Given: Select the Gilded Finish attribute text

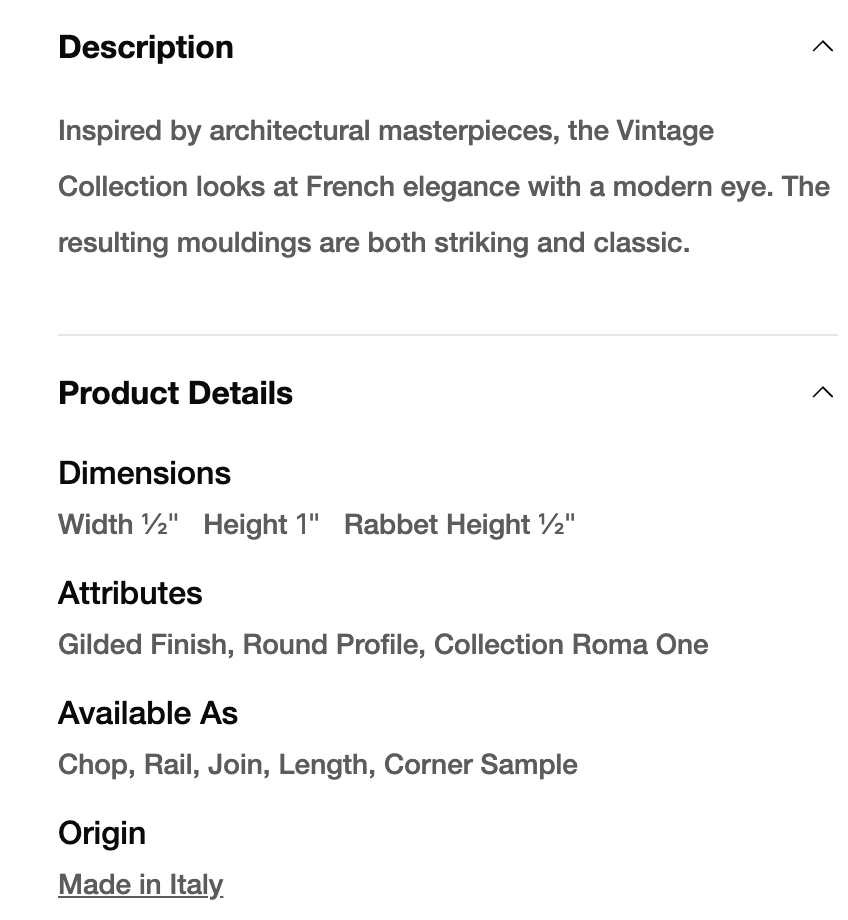Looking at the screenshot, I should tap(142, 644).
